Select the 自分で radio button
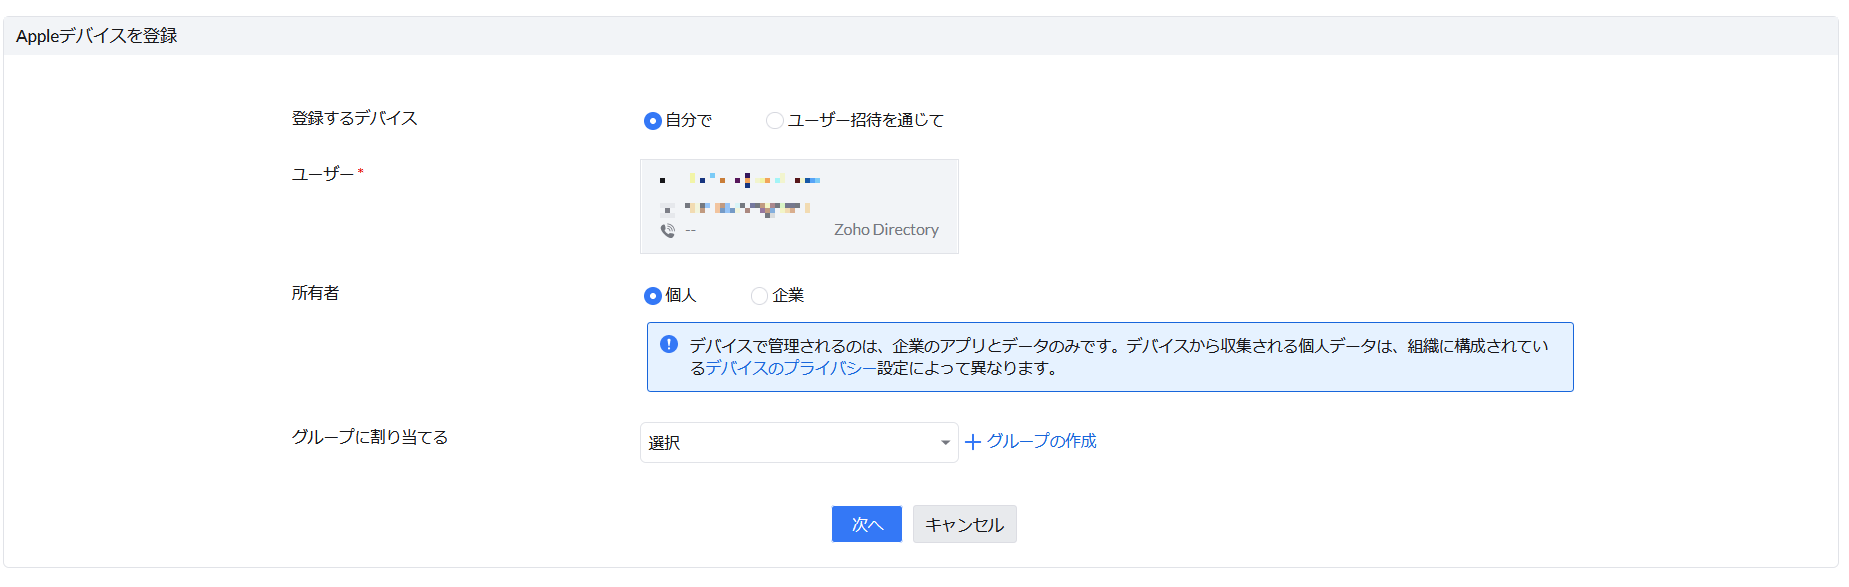The width and height of the screenshot is (1849, 587). point(653,121)
